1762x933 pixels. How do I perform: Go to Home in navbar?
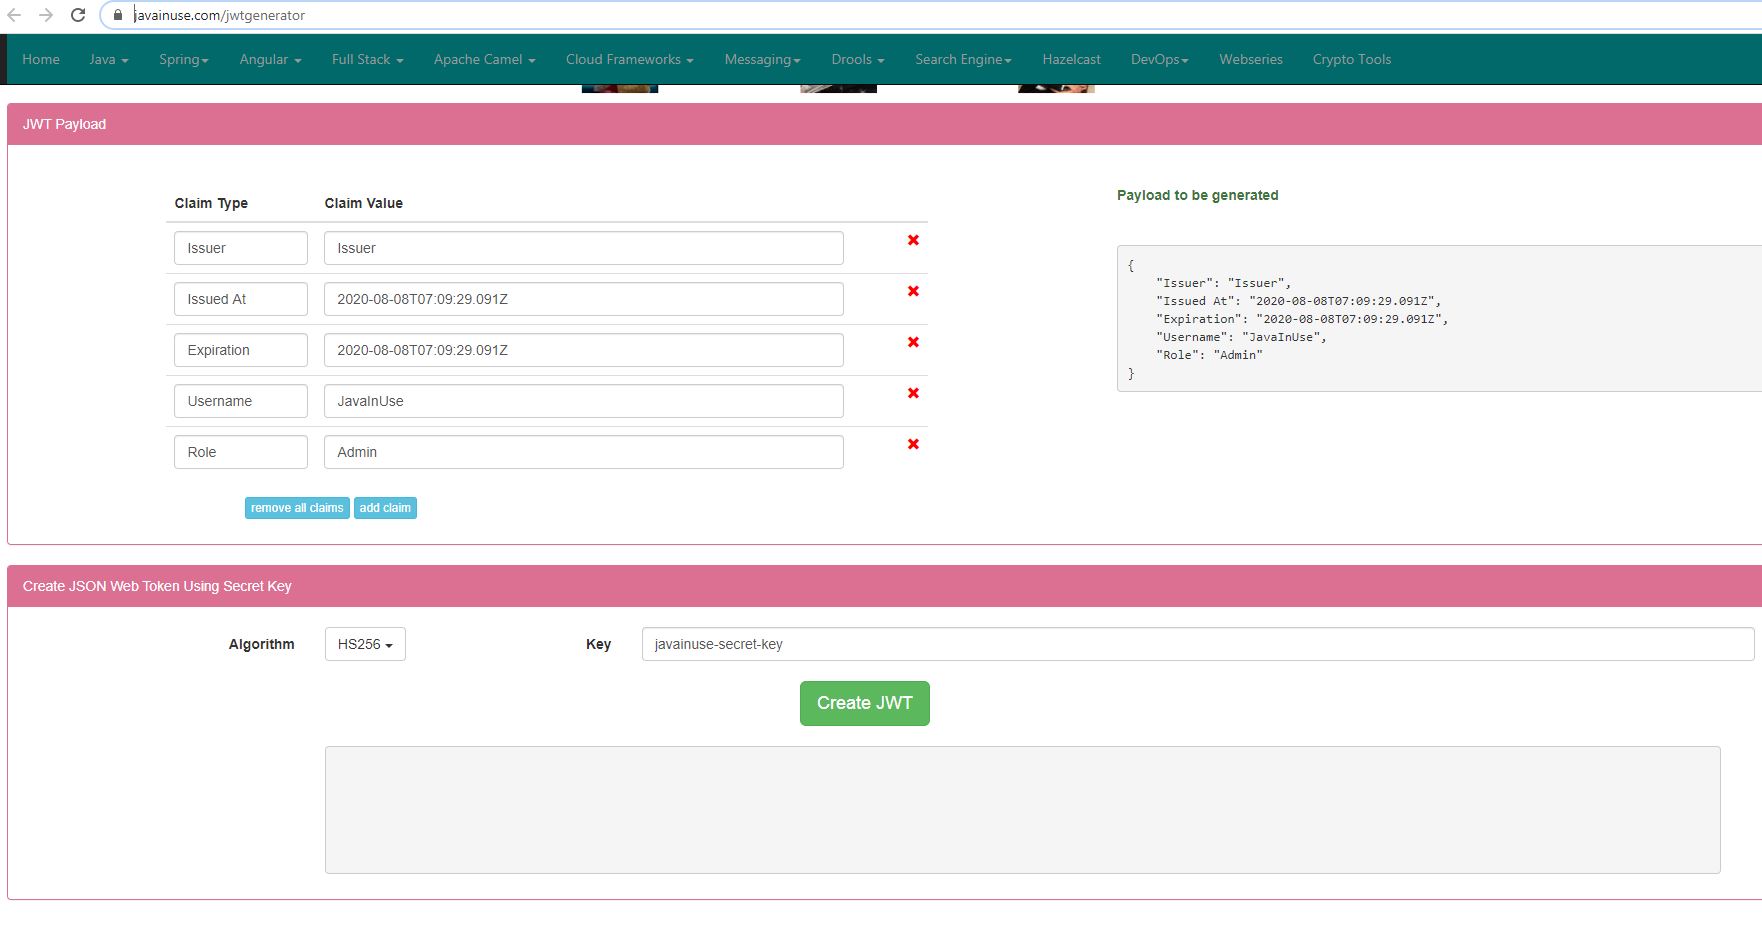41,59
